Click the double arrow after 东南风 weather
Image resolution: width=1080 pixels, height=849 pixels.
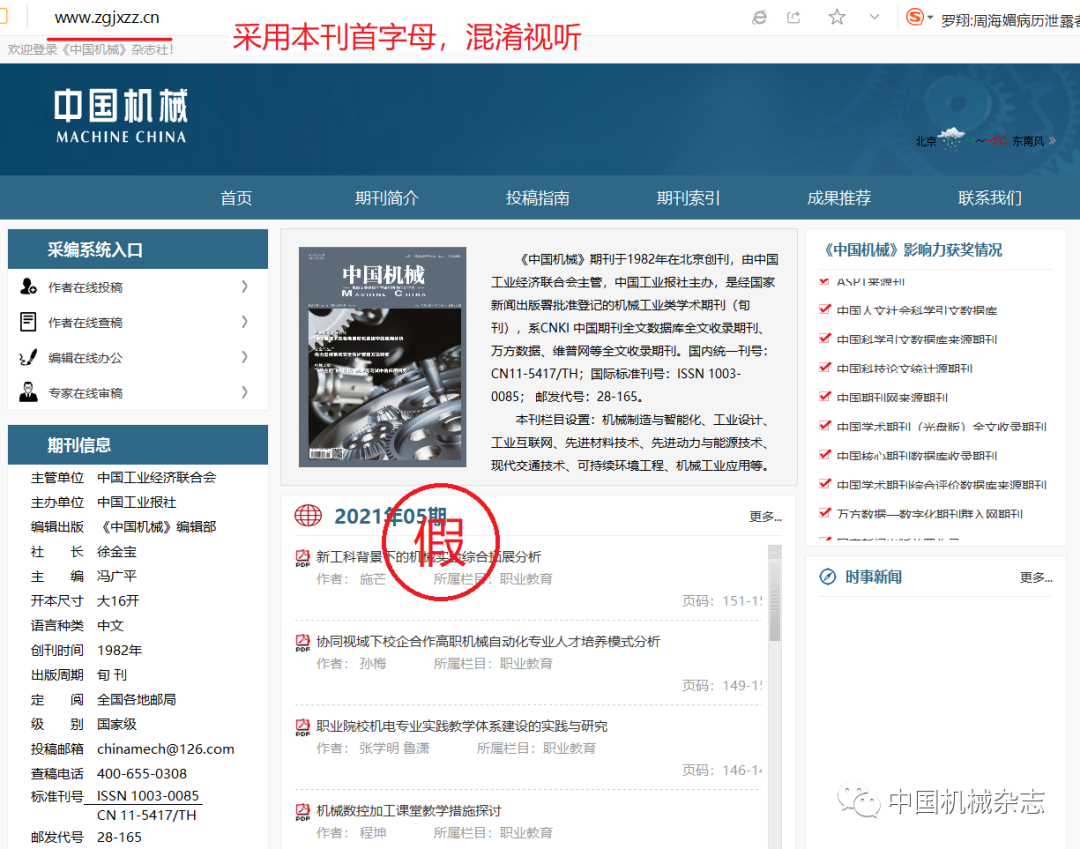coord(1052,141)
